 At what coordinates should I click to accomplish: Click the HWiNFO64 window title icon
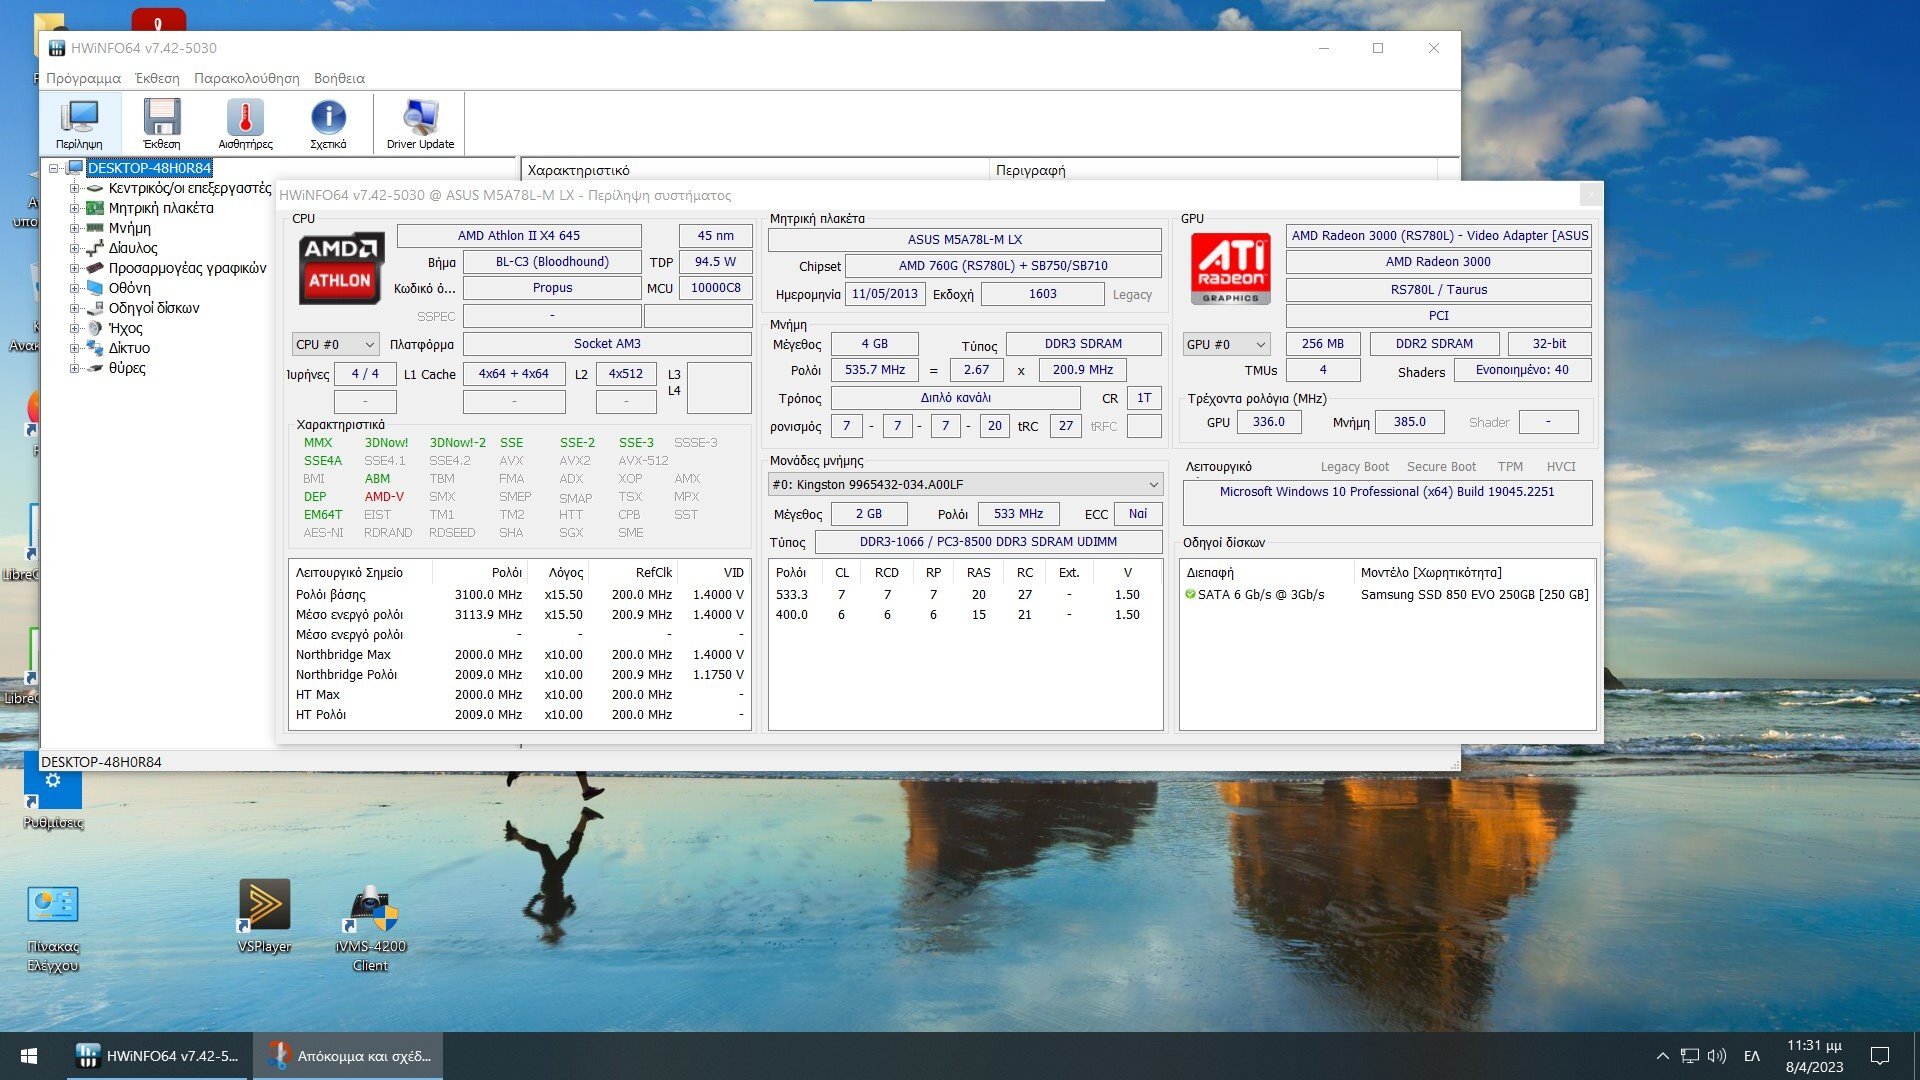57,48
